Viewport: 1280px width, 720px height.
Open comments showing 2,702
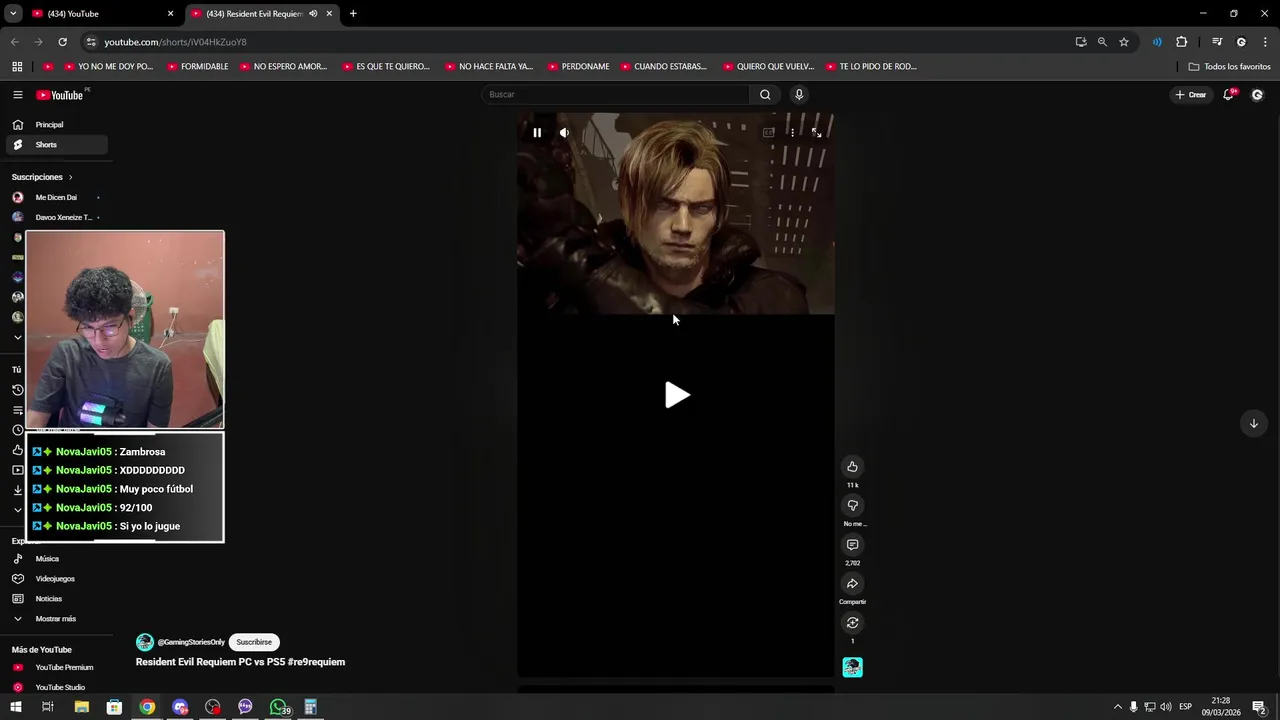852,544
